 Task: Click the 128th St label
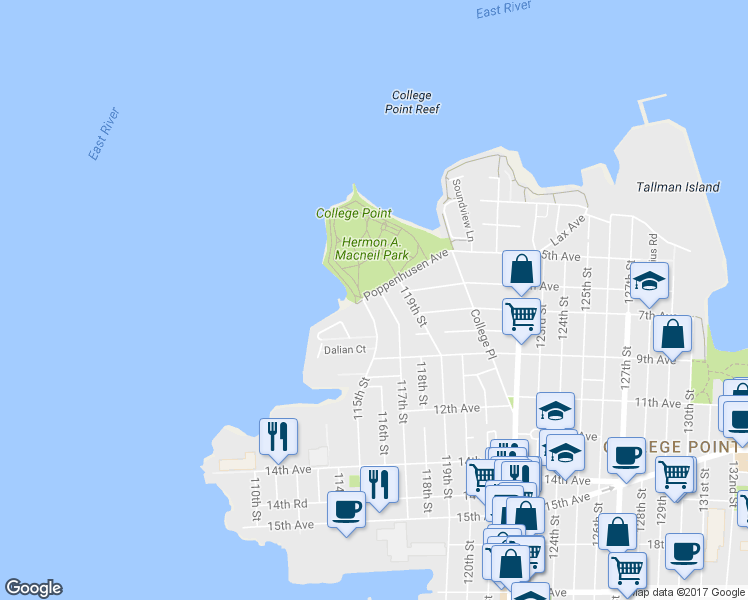[641, 509]
